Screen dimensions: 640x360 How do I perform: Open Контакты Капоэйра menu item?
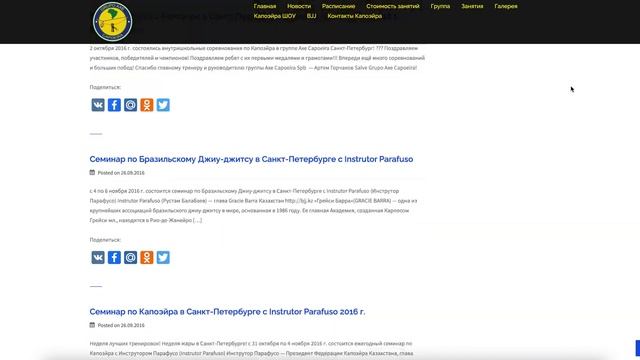(355, 16)
